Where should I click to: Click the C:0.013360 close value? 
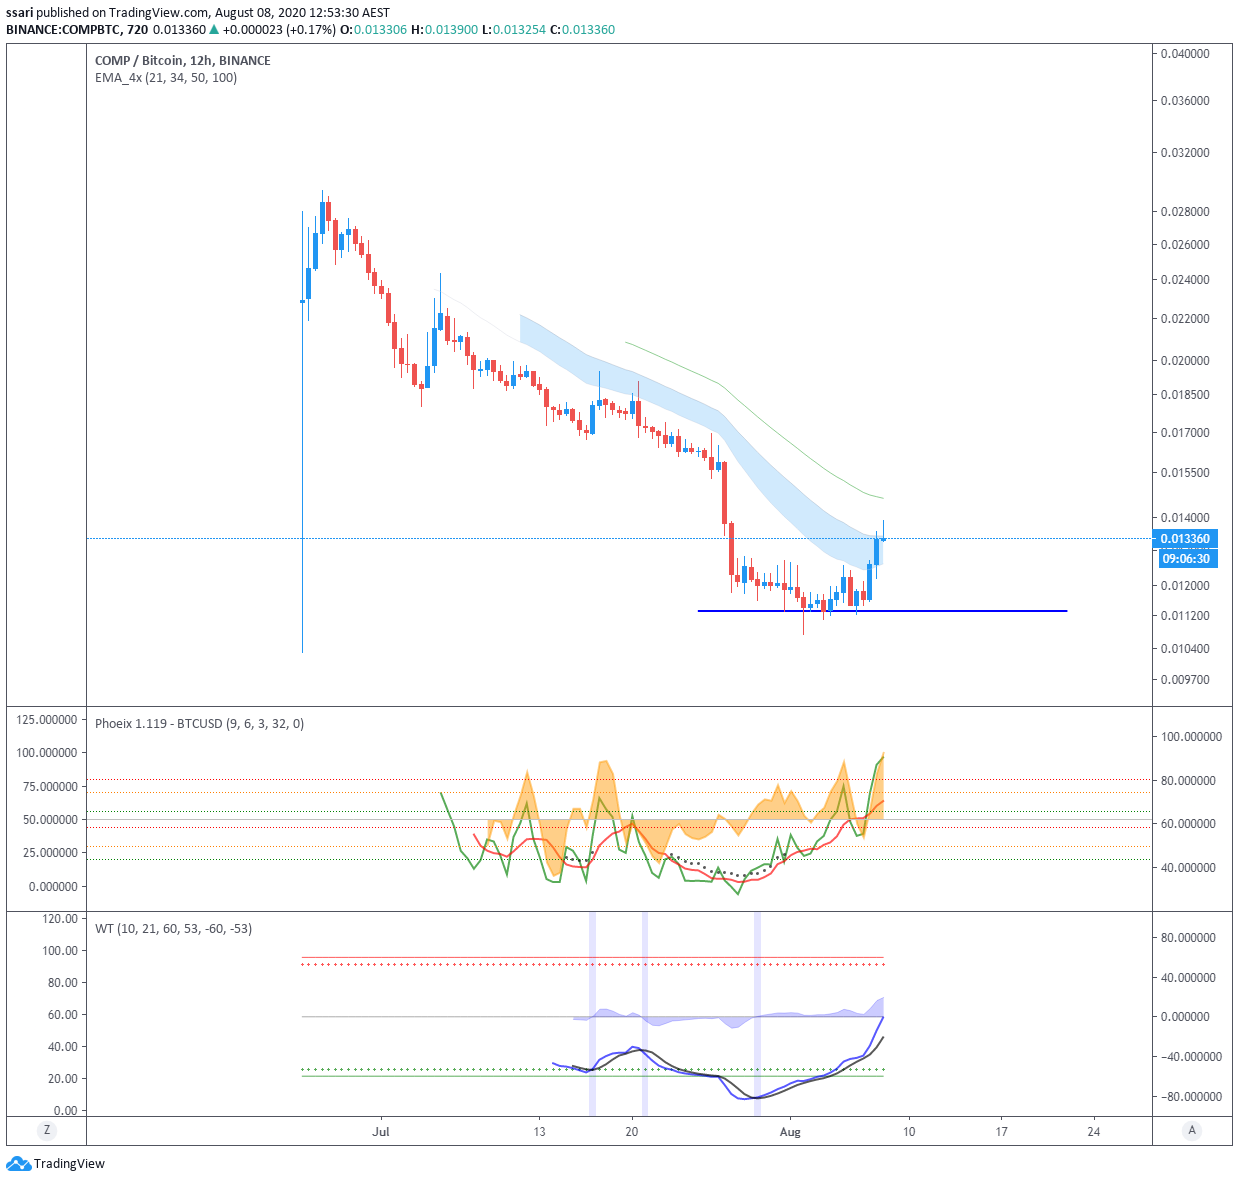[582, 29]
